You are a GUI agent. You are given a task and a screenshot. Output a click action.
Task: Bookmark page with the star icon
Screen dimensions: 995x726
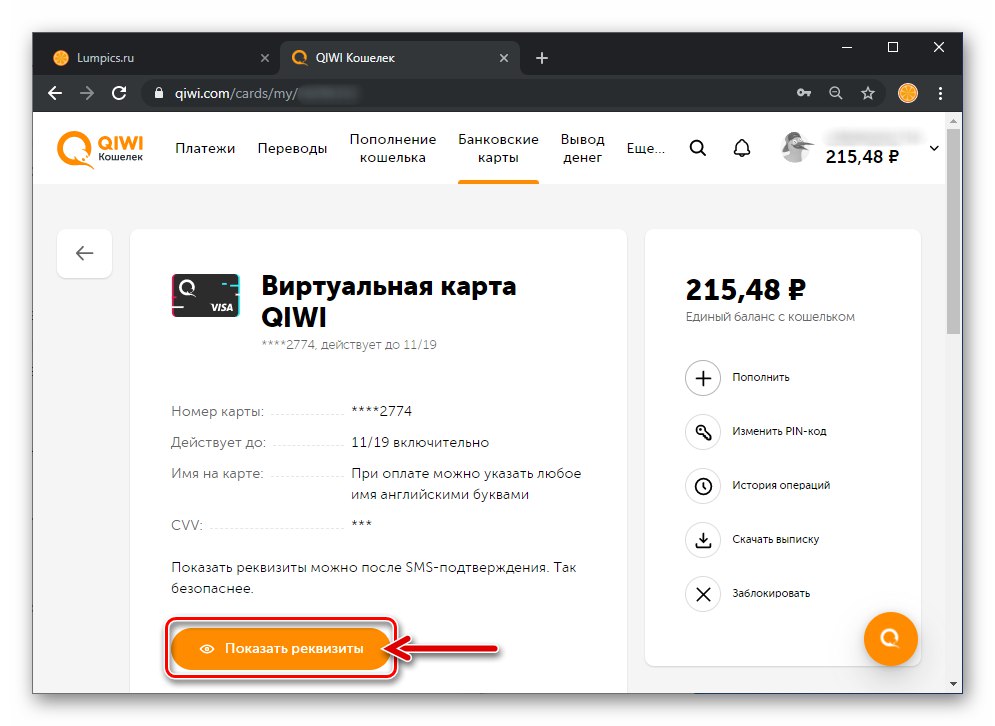click(x=867, y=93)
